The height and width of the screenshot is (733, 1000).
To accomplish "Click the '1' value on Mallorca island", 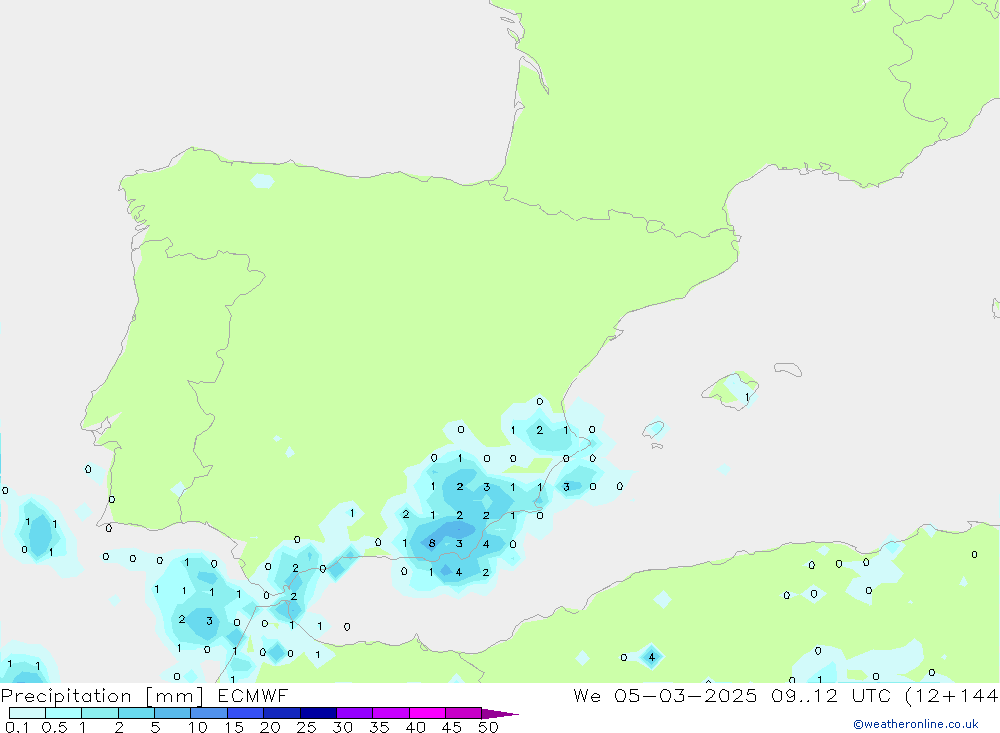I will pyautogui.click(x=747, y=397).
